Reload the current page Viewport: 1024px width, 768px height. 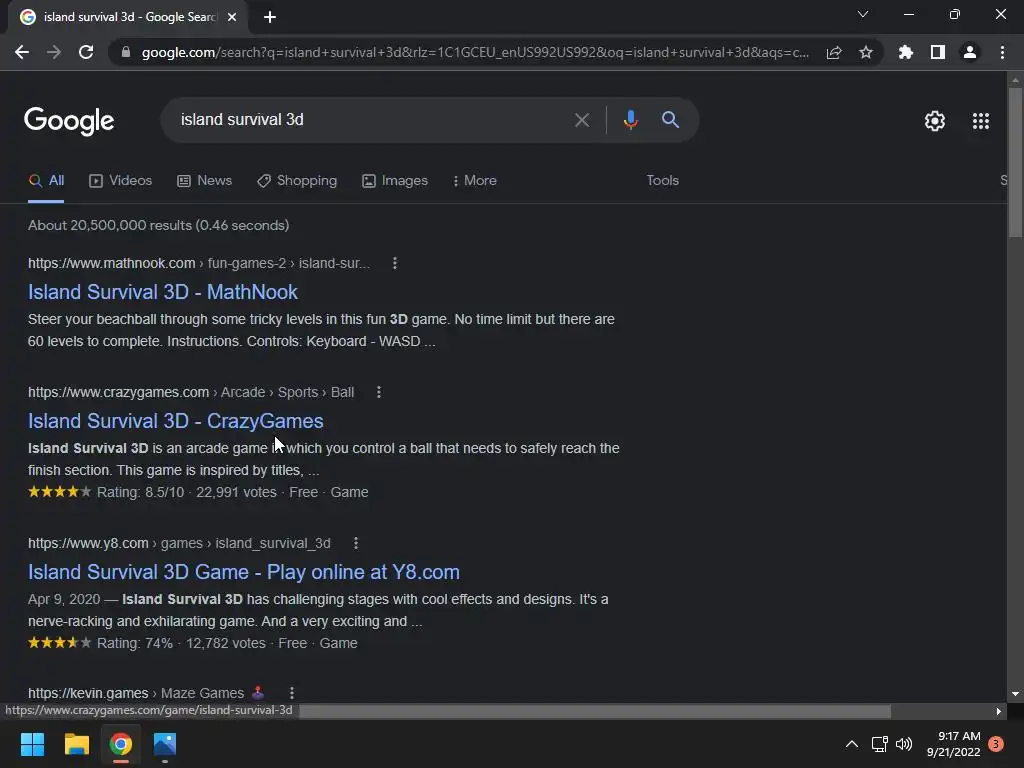[86, 52]
